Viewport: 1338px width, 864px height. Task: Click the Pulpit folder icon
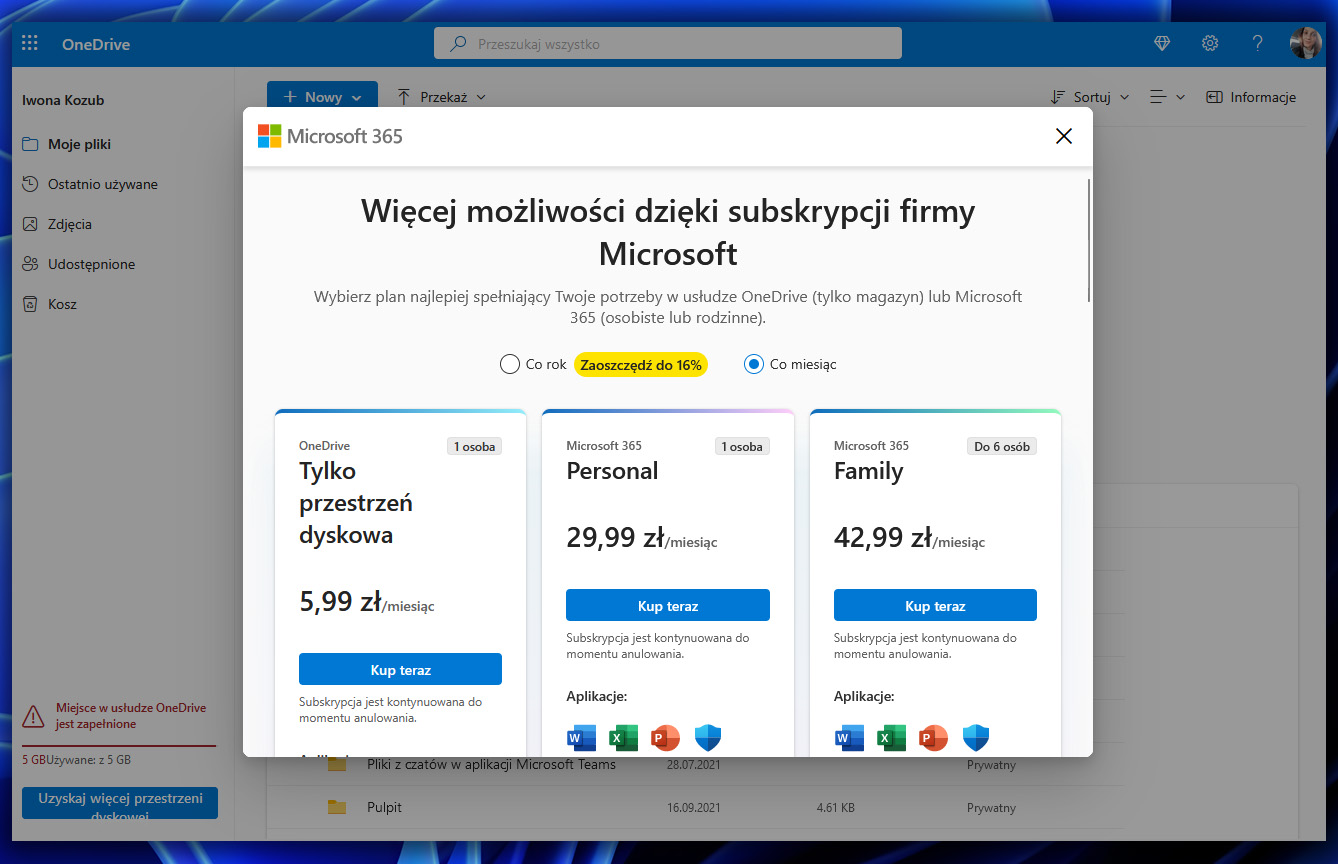coord(337,807)
